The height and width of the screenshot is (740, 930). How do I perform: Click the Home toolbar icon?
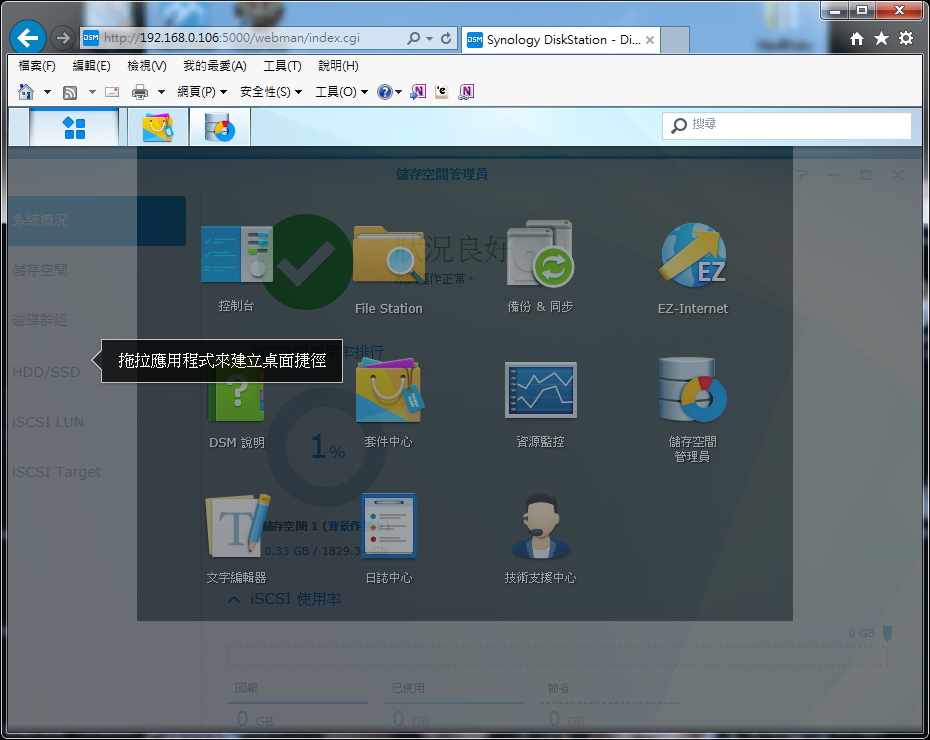[26, 92]
